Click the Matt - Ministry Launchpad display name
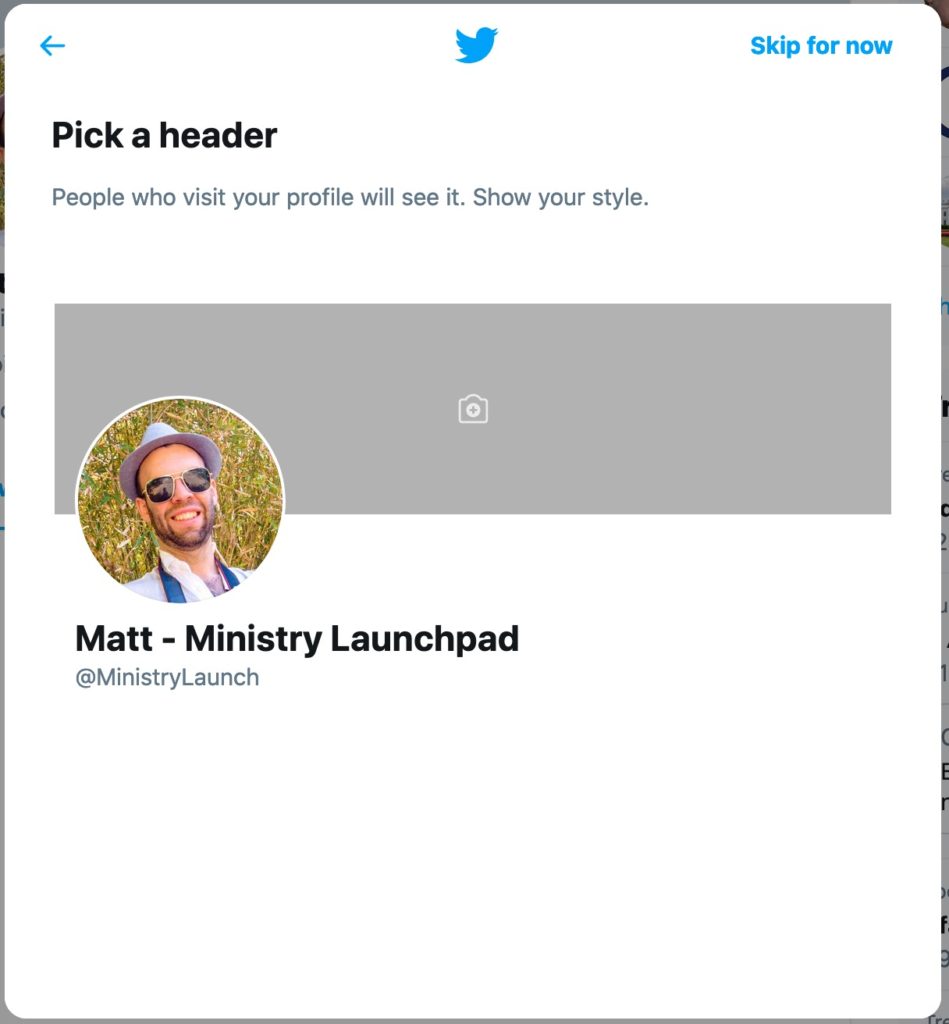The height and width of the screenshot is (1024, 949). [297, 639]
